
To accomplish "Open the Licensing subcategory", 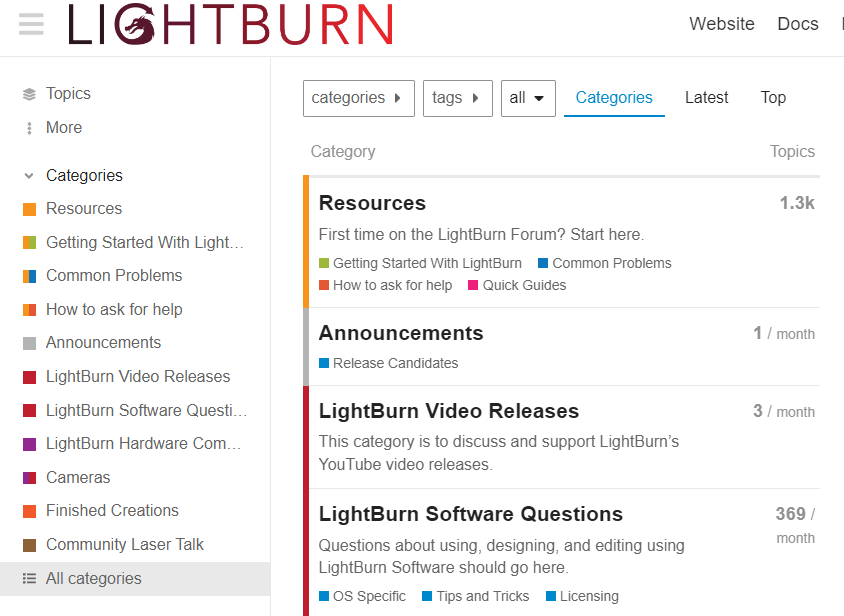I will (x=582, y=597).
